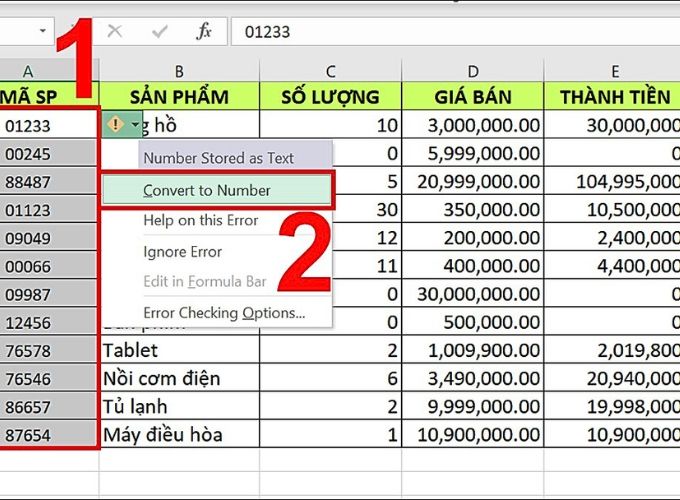This screenshot has width=680, height=500.
Task: Expand the error indicator dropdown arrow
Action: point(135,125)
